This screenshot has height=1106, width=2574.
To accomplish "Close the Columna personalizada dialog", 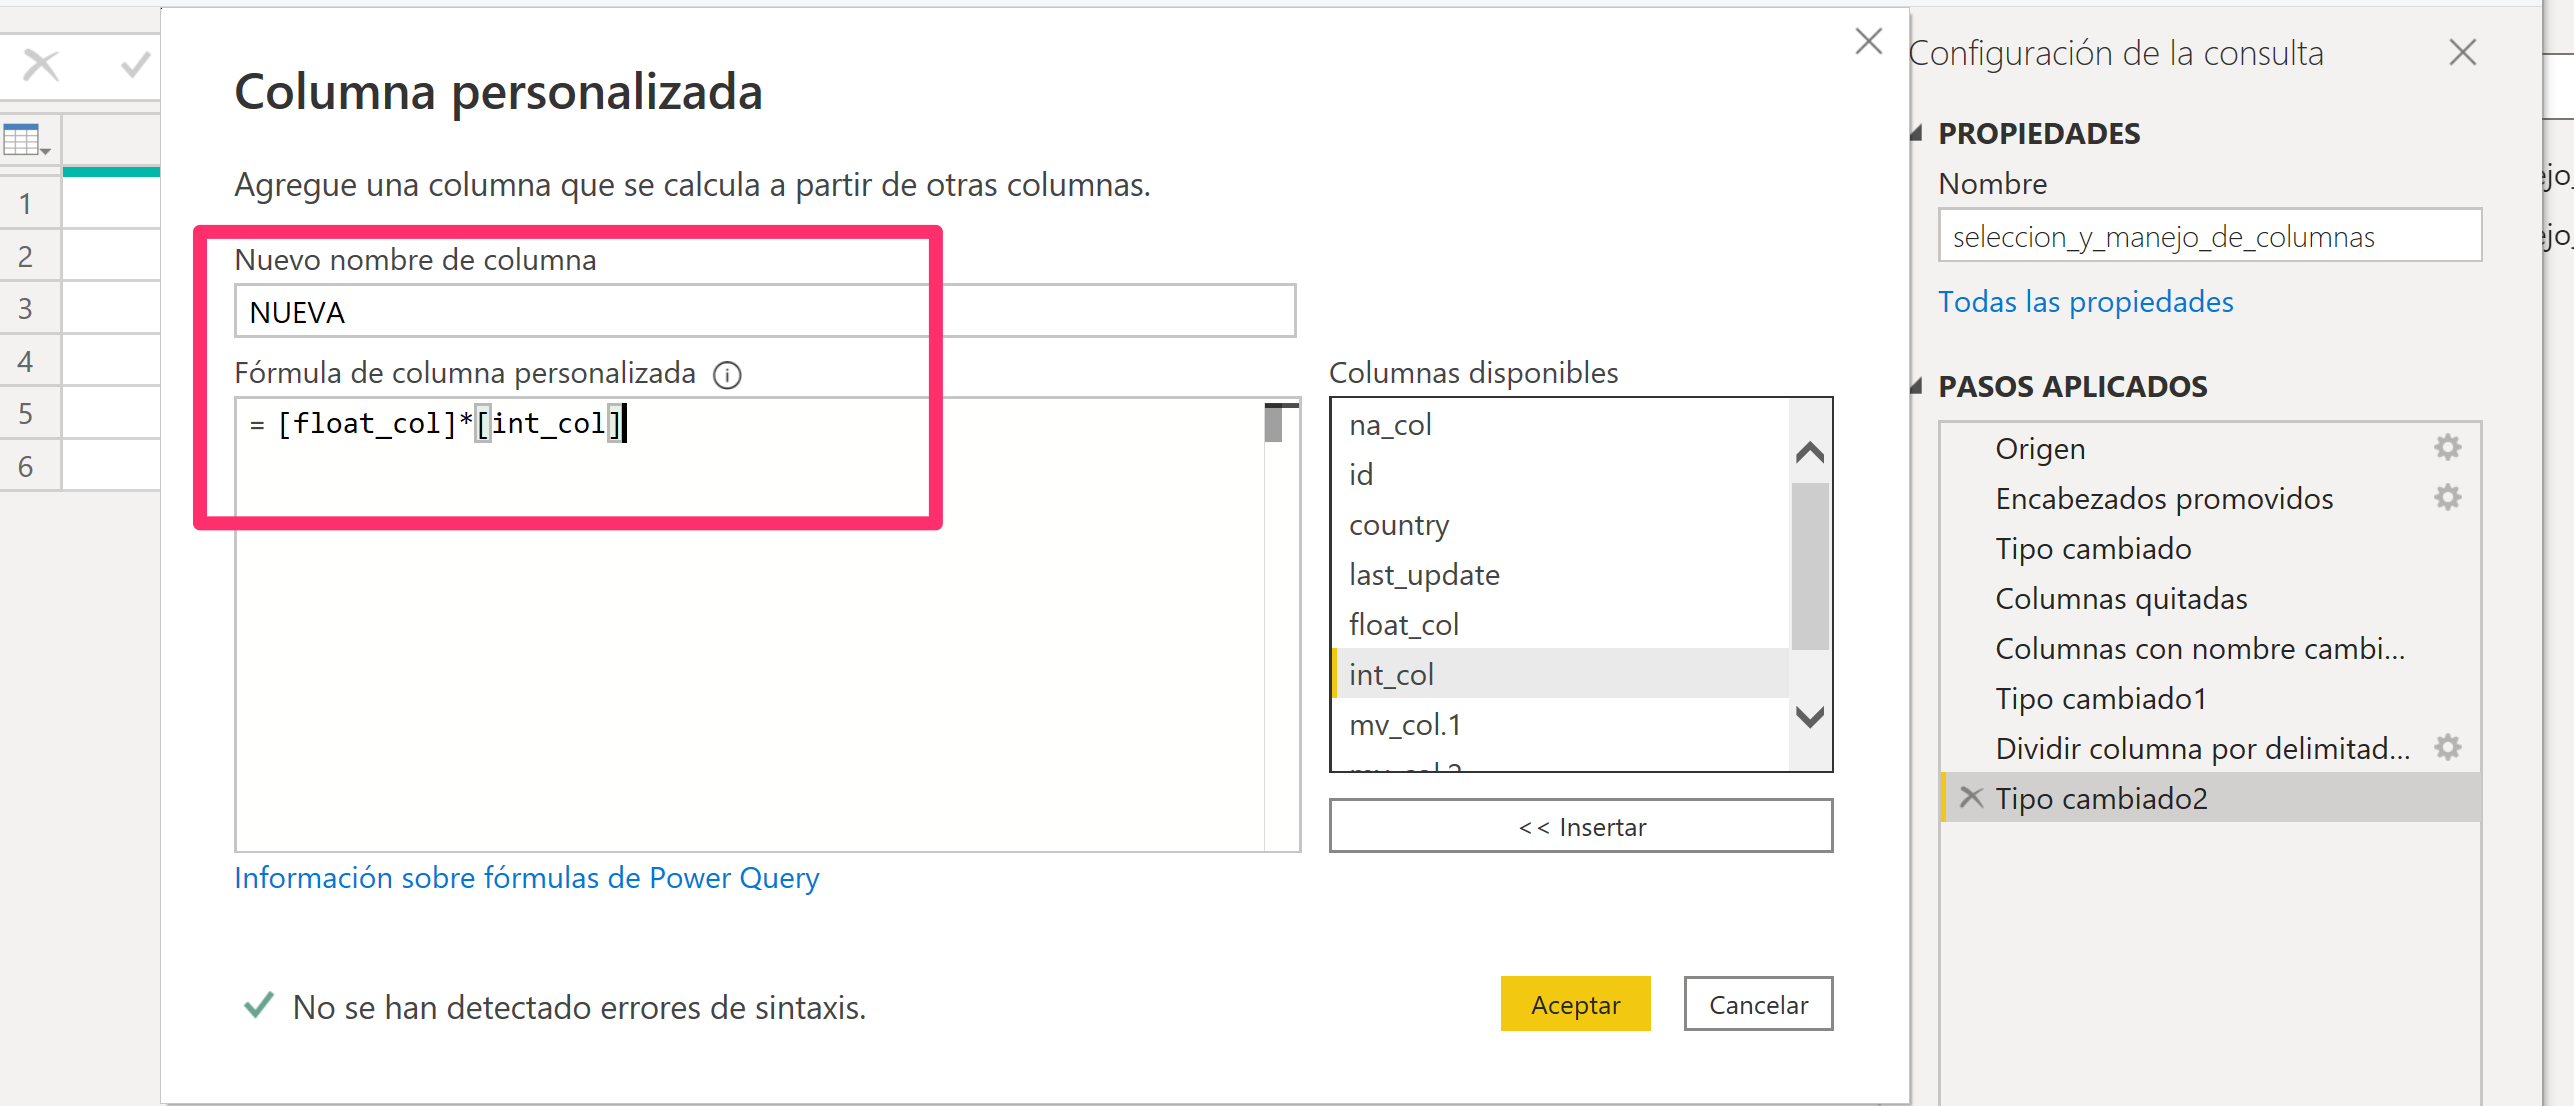I will (x=1868, y=42).
